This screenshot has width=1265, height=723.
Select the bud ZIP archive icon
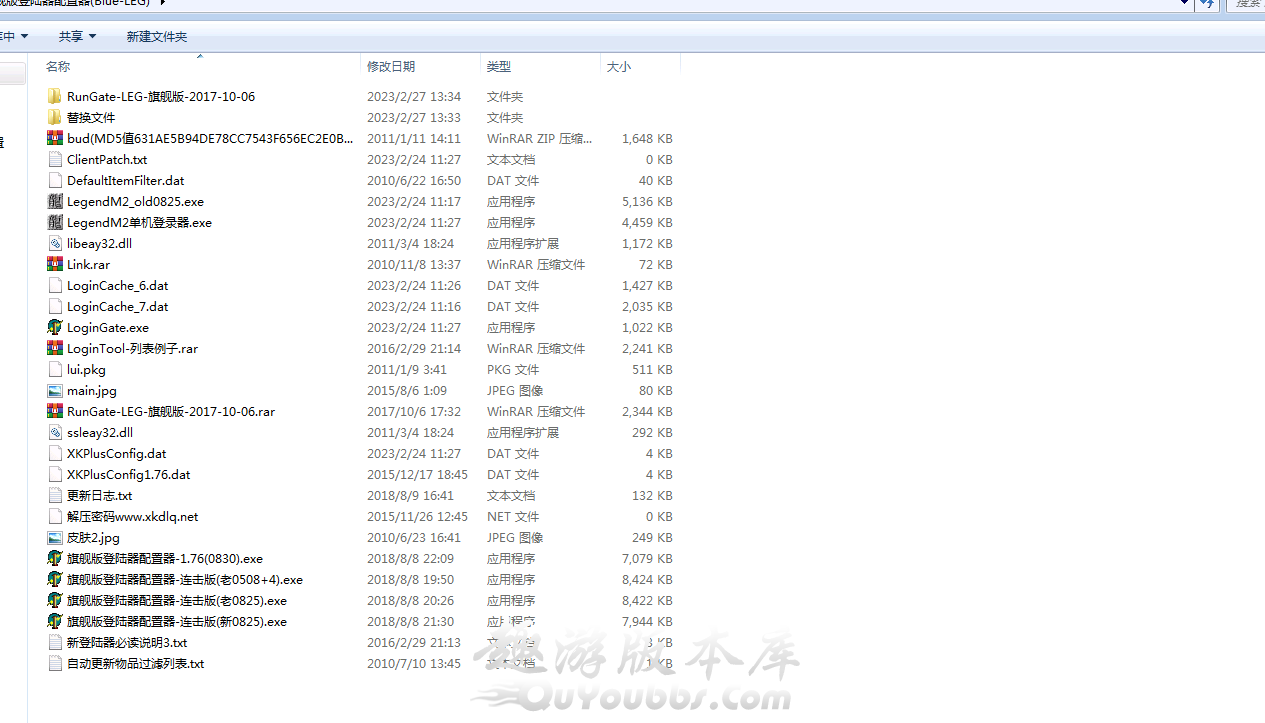pos(55,139)
